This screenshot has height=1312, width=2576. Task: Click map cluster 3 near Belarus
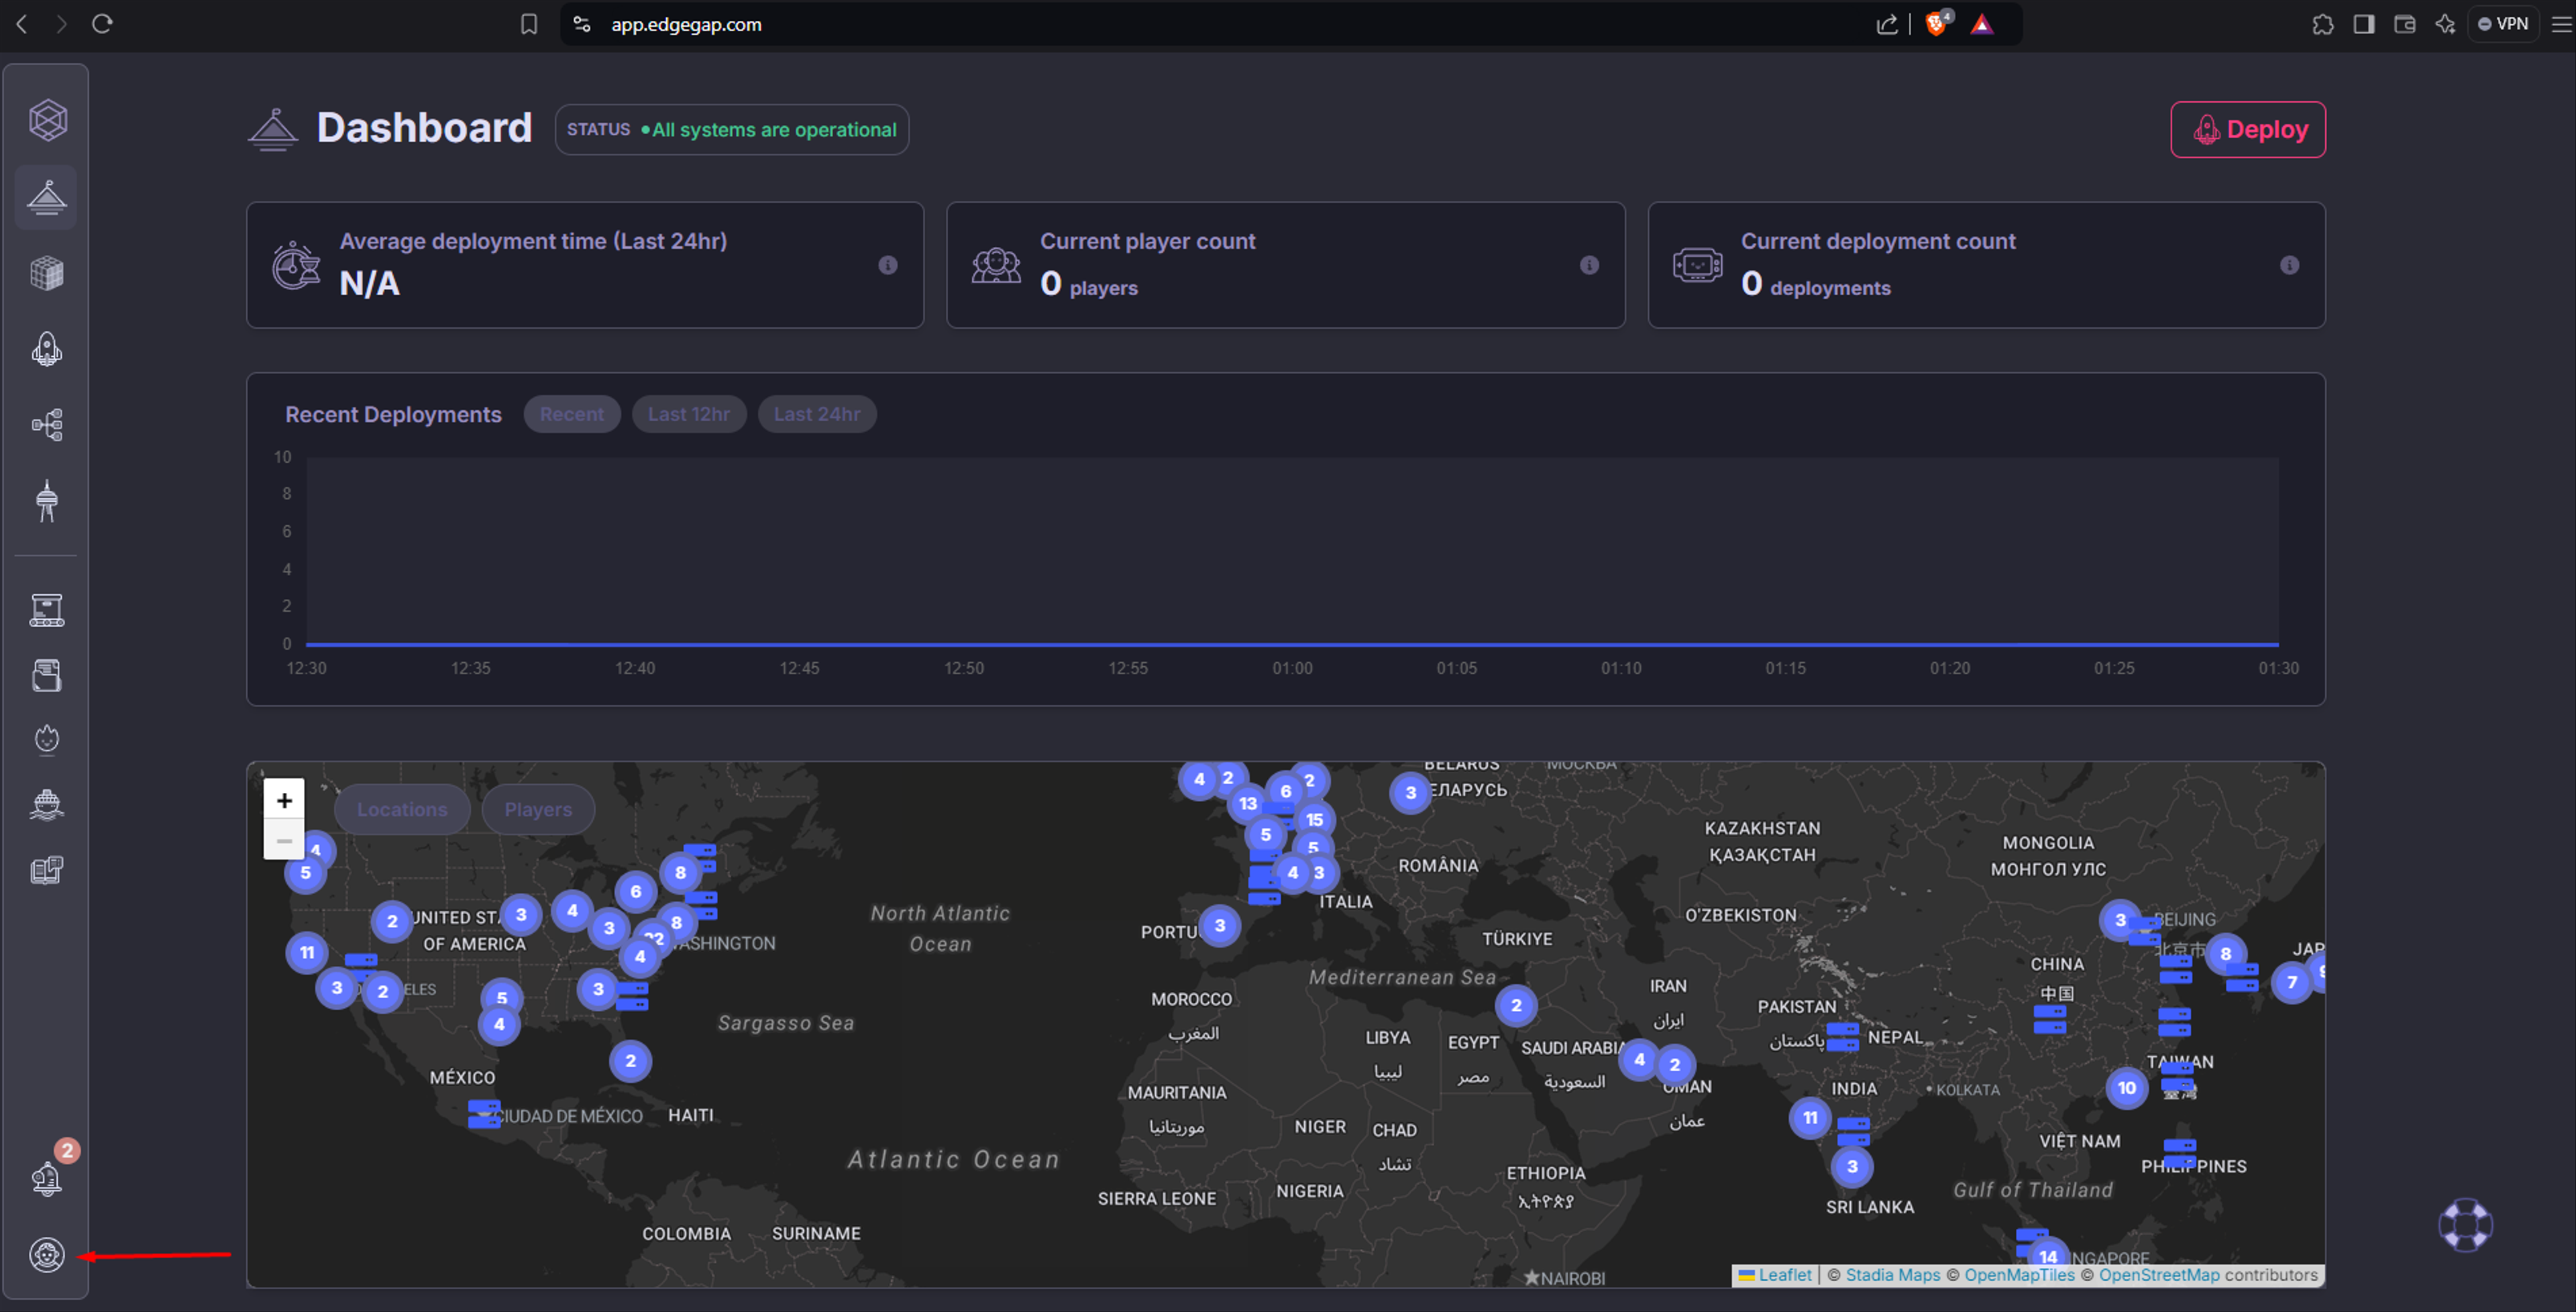coord(1410,792)
